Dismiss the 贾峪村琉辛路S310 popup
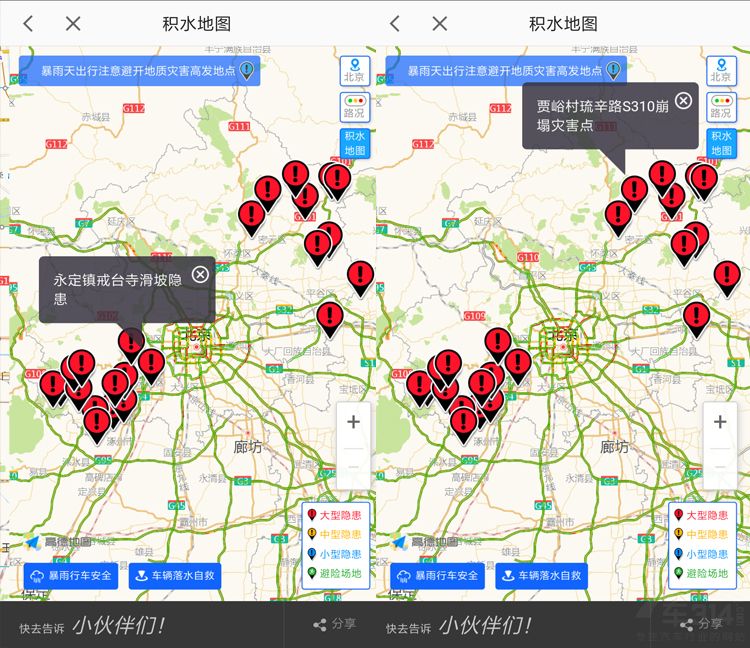 683,100
